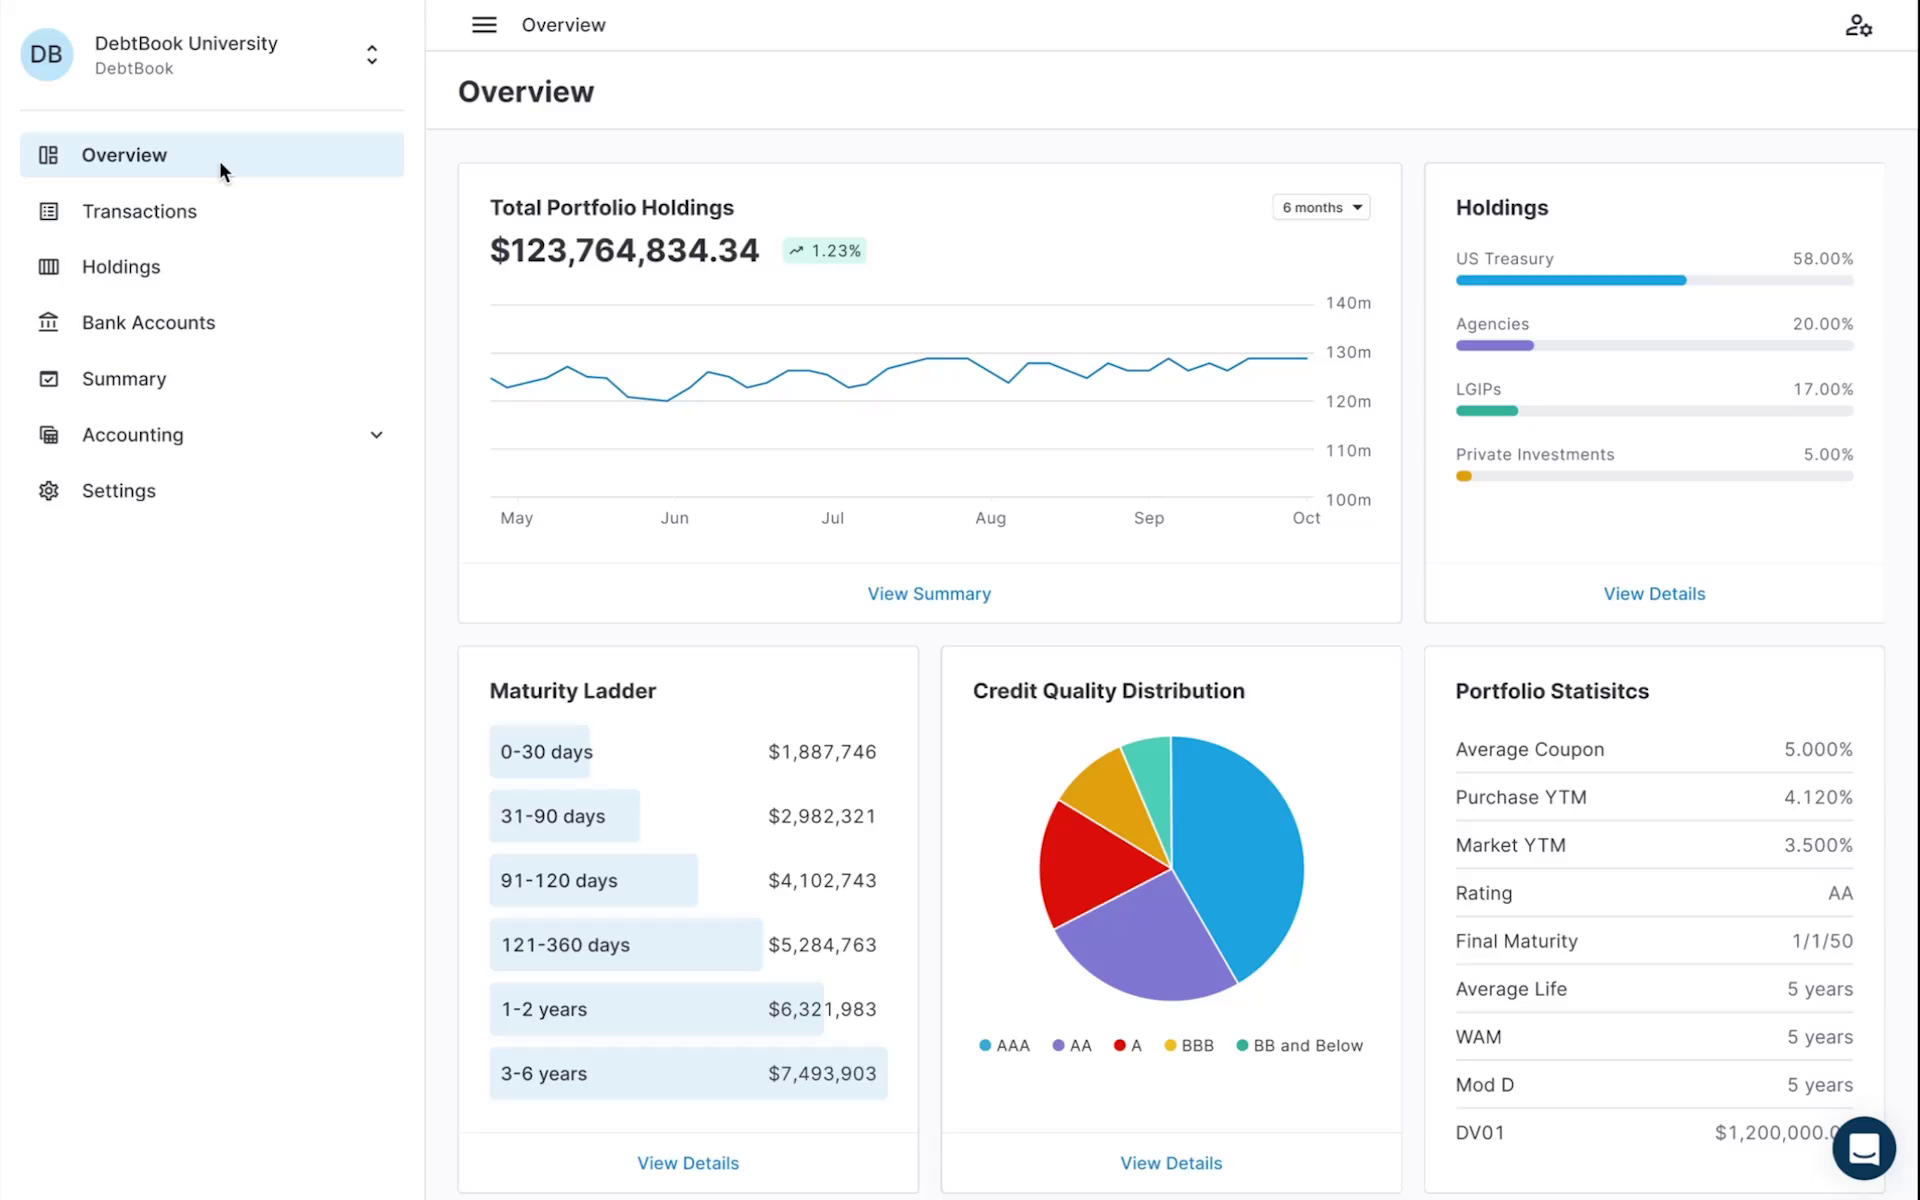Open the DebtBook University organization switcher
This screenshot has width=1920, height=1200.
coord(371,55)
